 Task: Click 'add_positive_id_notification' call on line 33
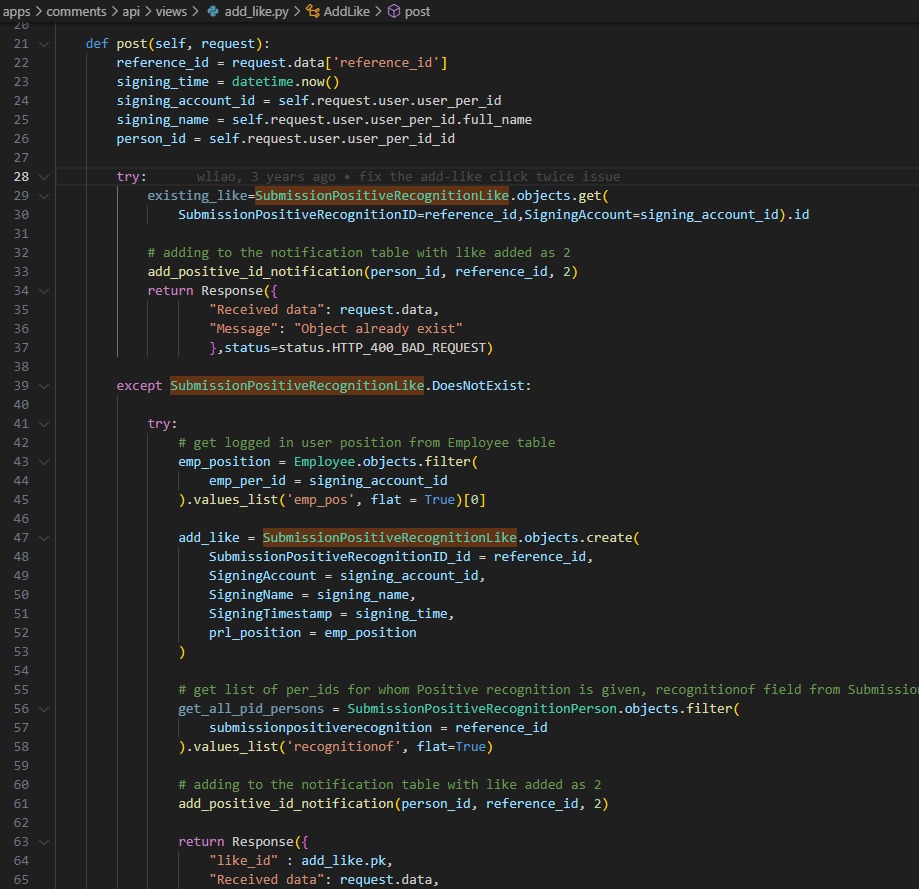click(255, 271)
